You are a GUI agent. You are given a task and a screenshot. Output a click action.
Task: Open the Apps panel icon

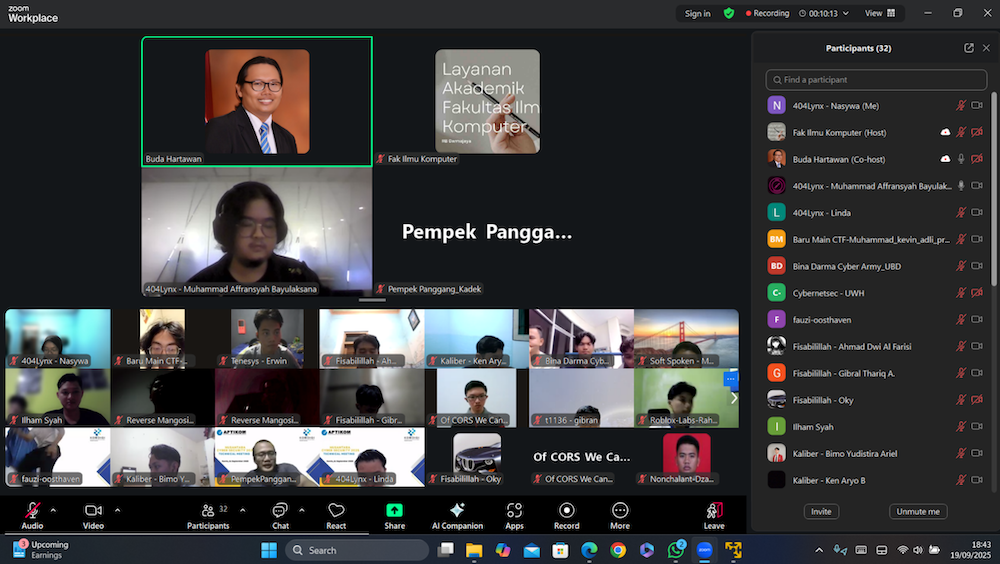(514, 514)
